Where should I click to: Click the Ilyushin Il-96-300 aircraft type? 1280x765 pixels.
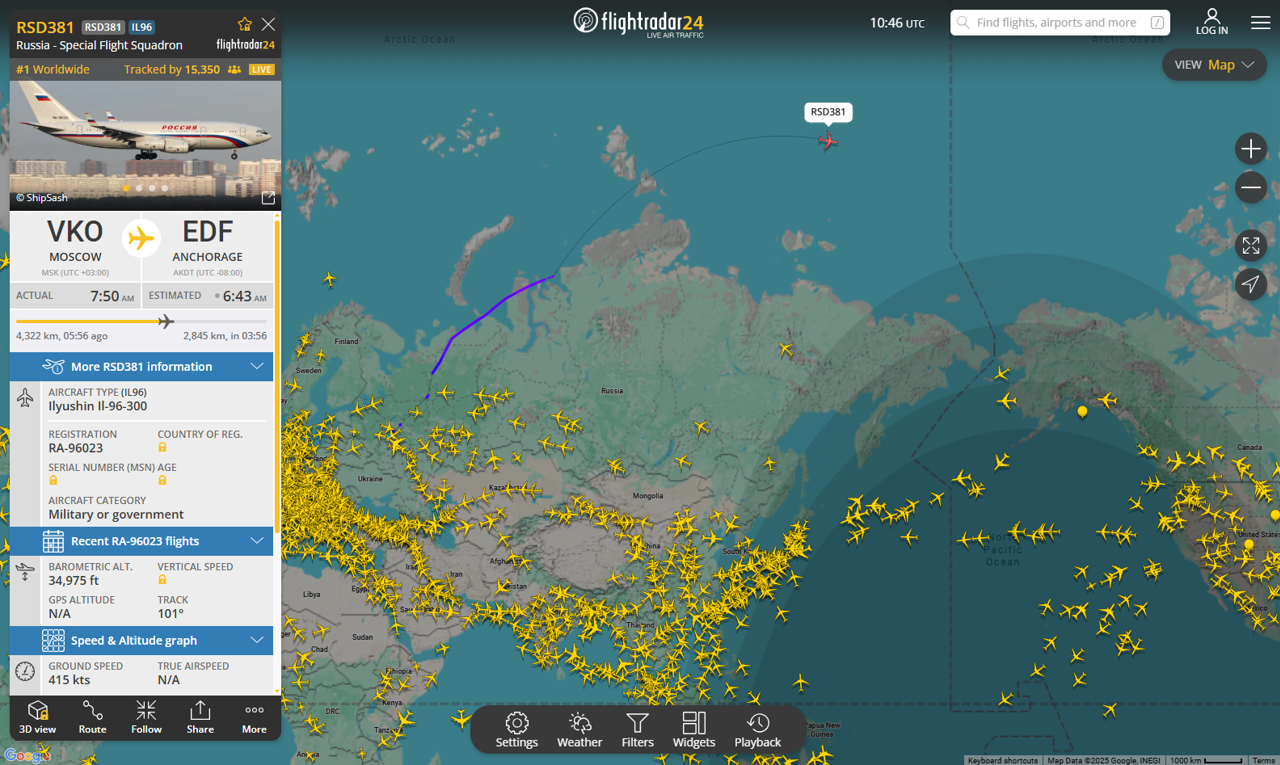pos(98,406)
